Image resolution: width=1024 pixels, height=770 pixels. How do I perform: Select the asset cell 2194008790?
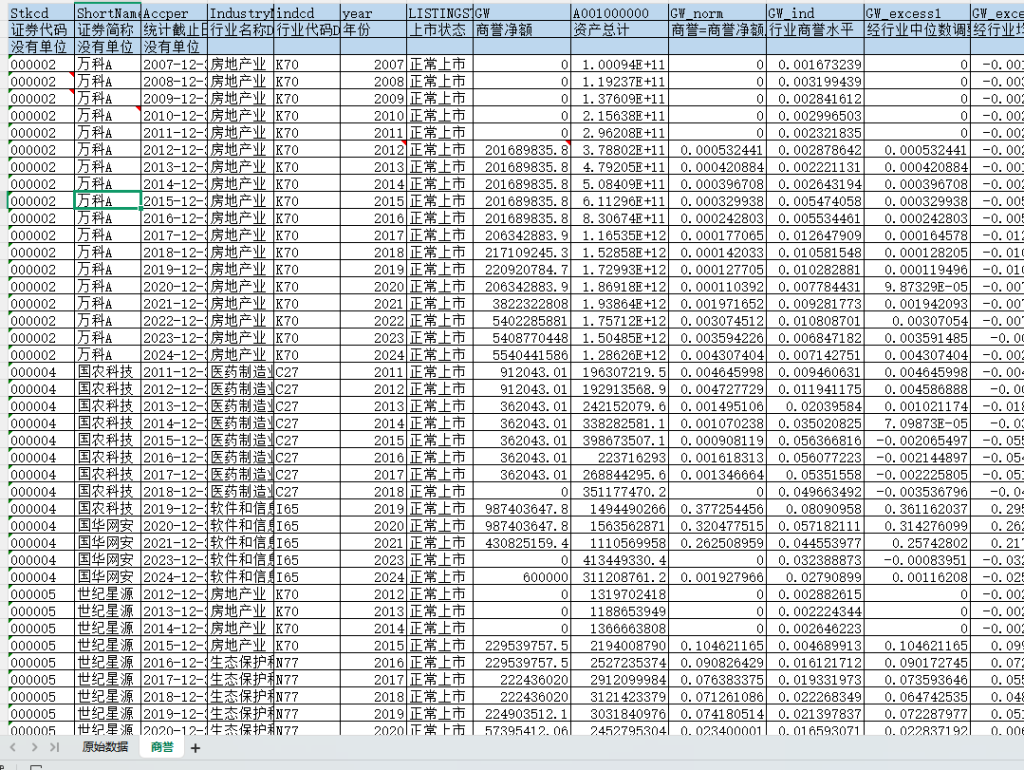[x=620, y=645]
